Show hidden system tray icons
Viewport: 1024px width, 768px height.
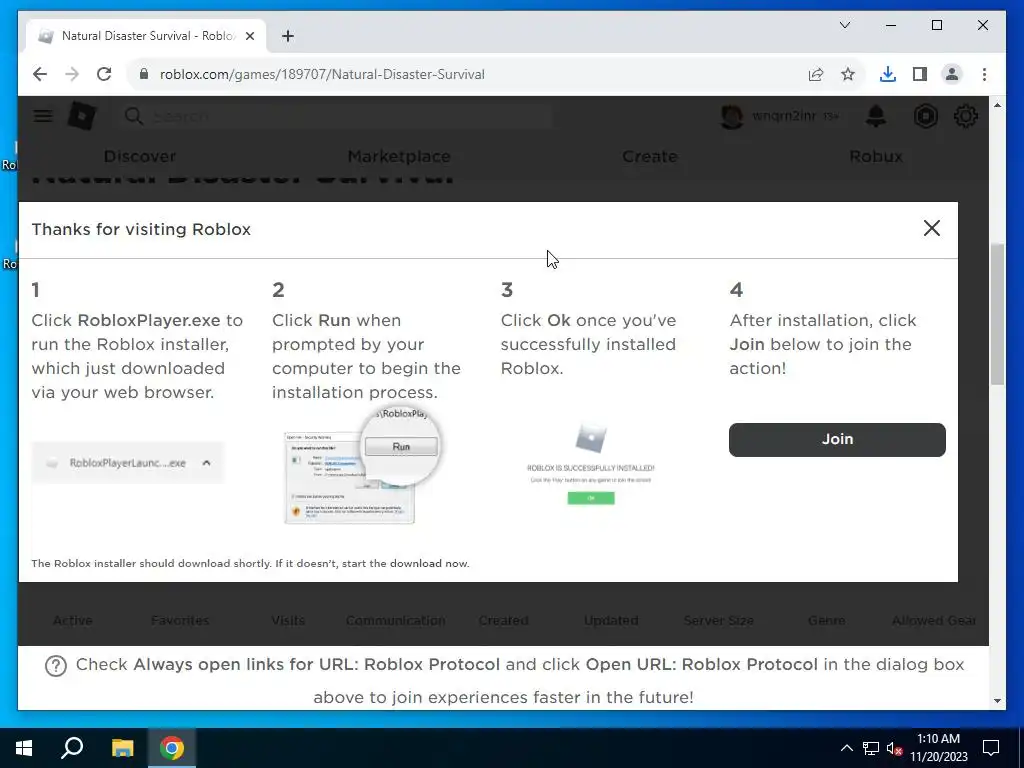click(846, 748)
